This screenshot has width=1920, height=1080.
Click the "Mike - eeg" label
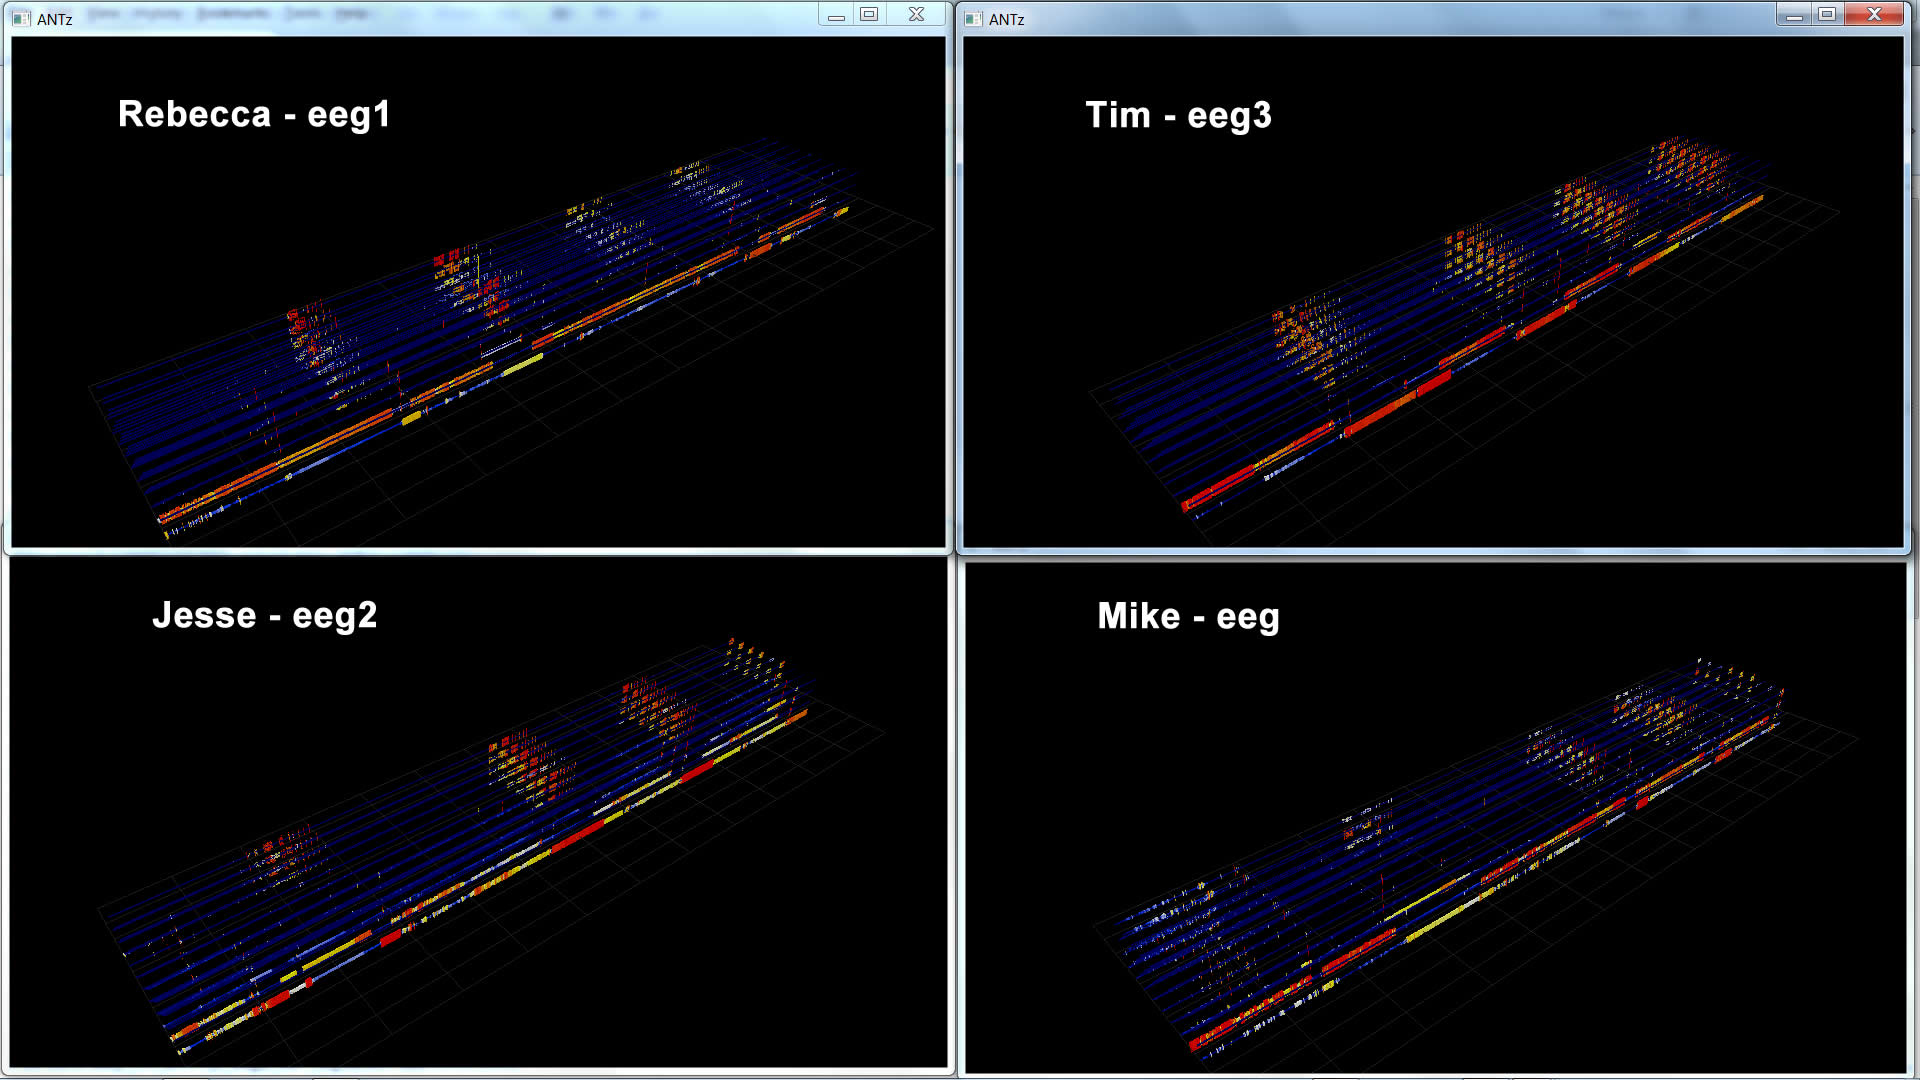click(1188, 616)
